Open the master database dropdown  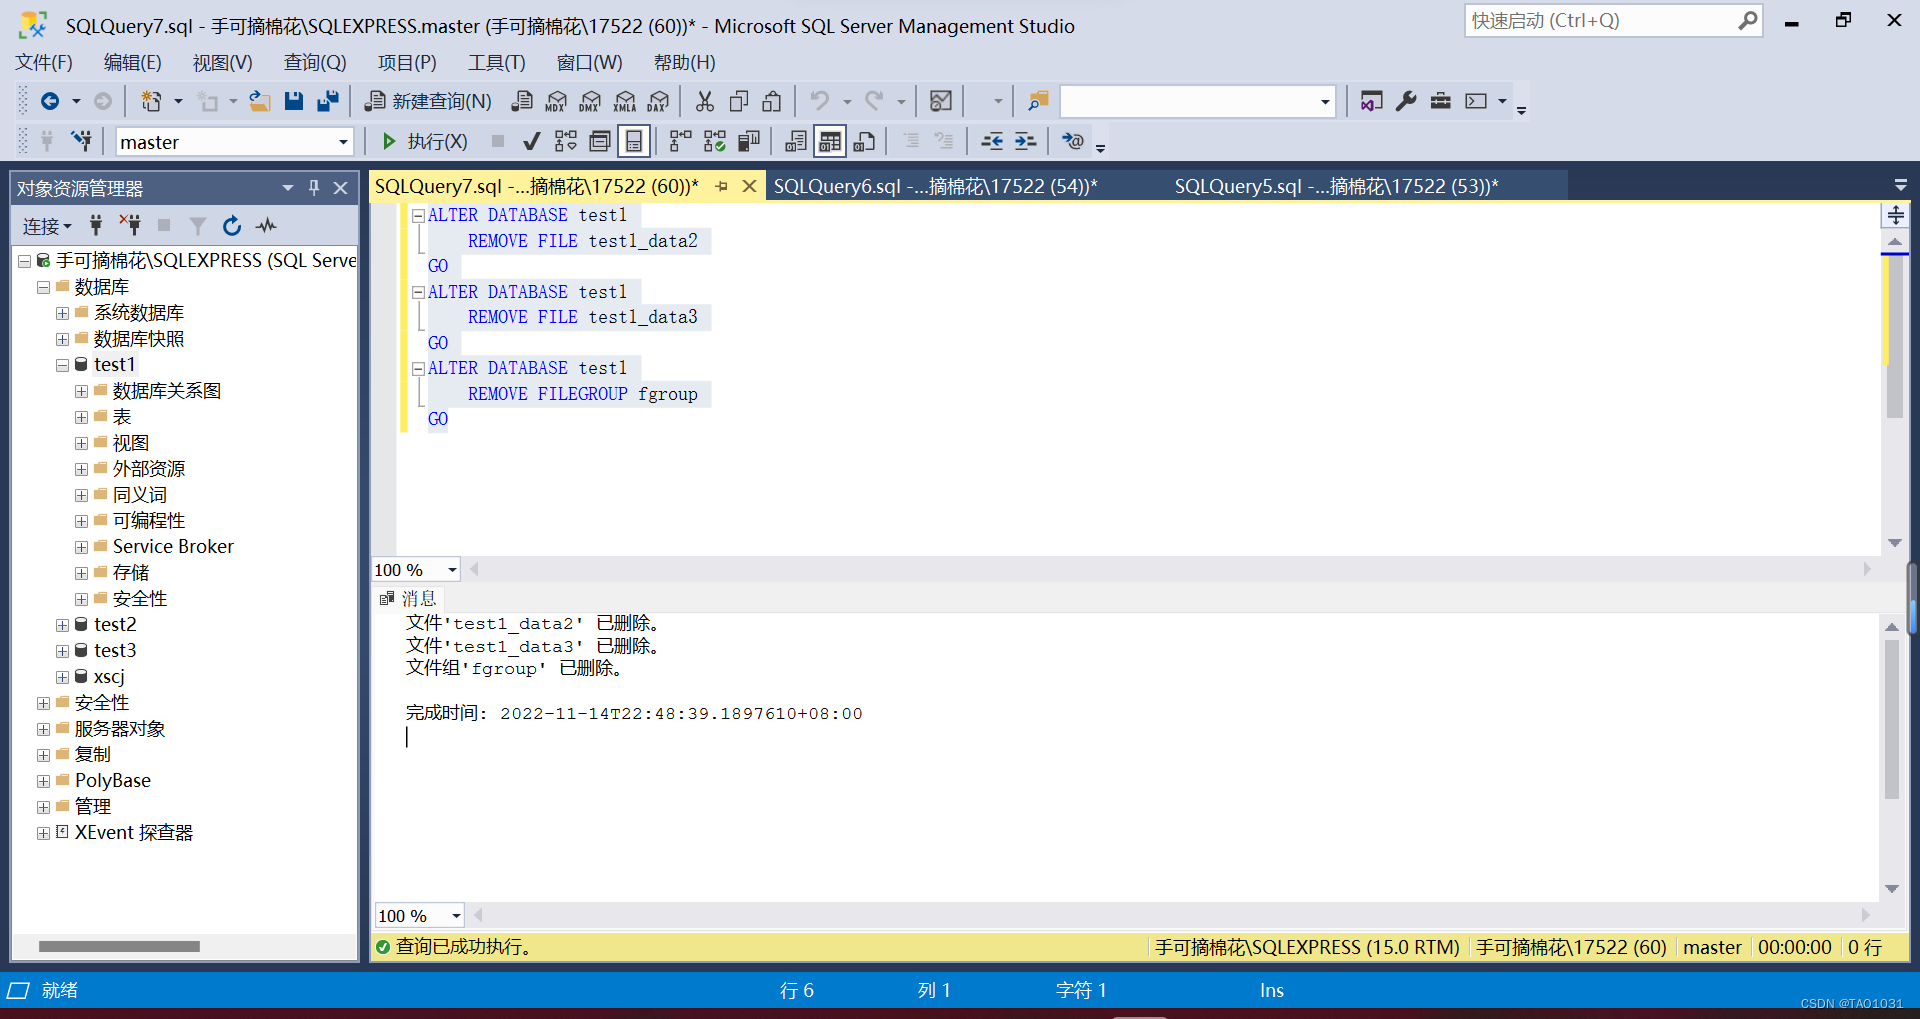pyautogui.click(x=343, y=142)
